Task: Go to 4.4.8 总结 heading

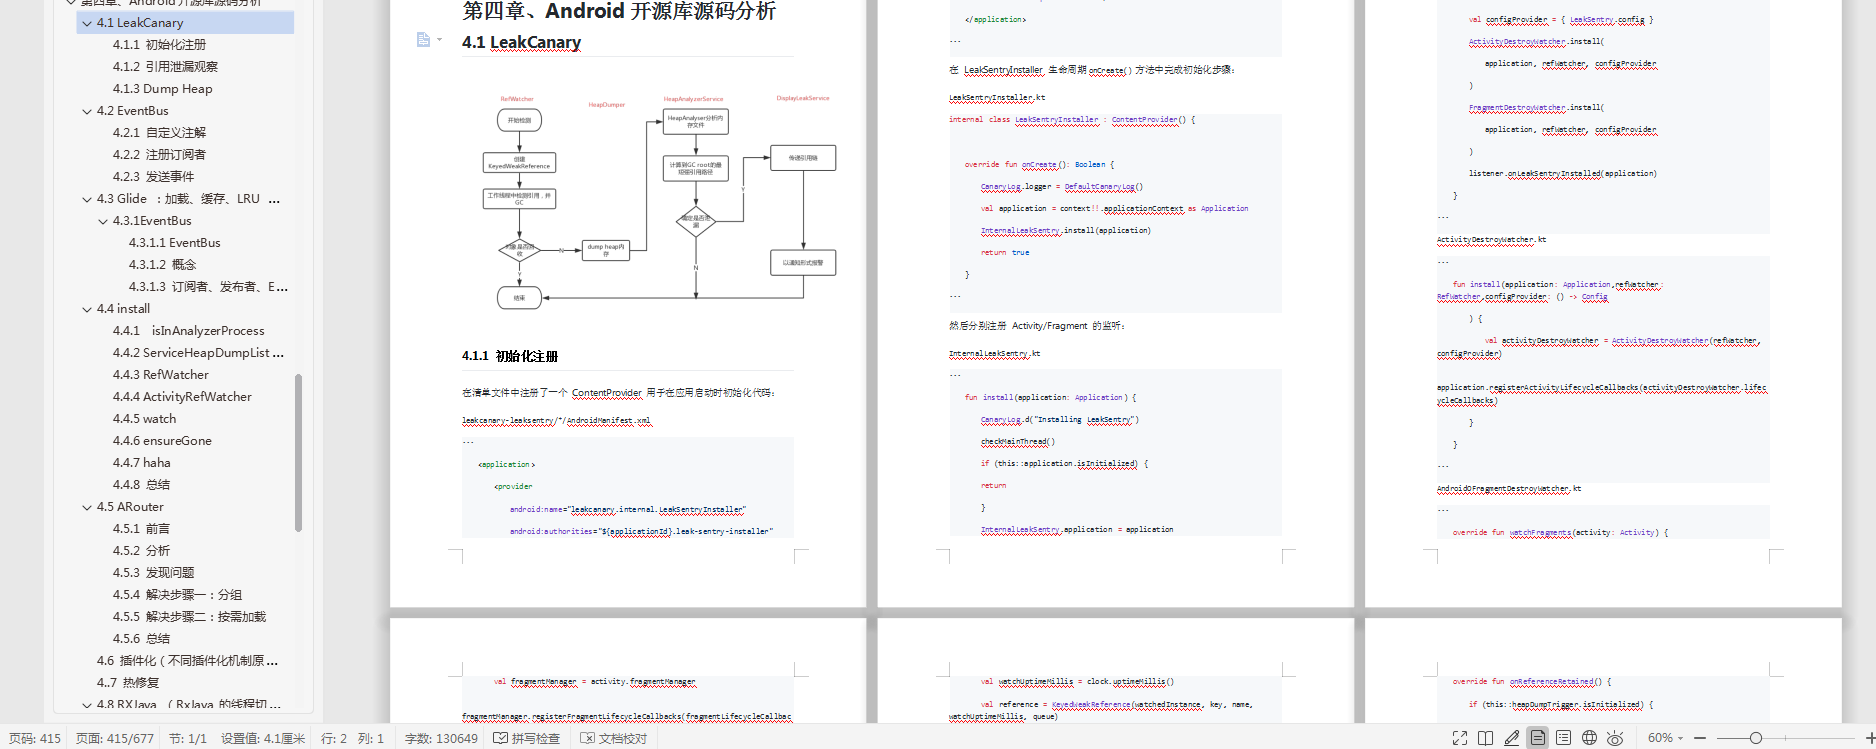Action: (141, 484)
